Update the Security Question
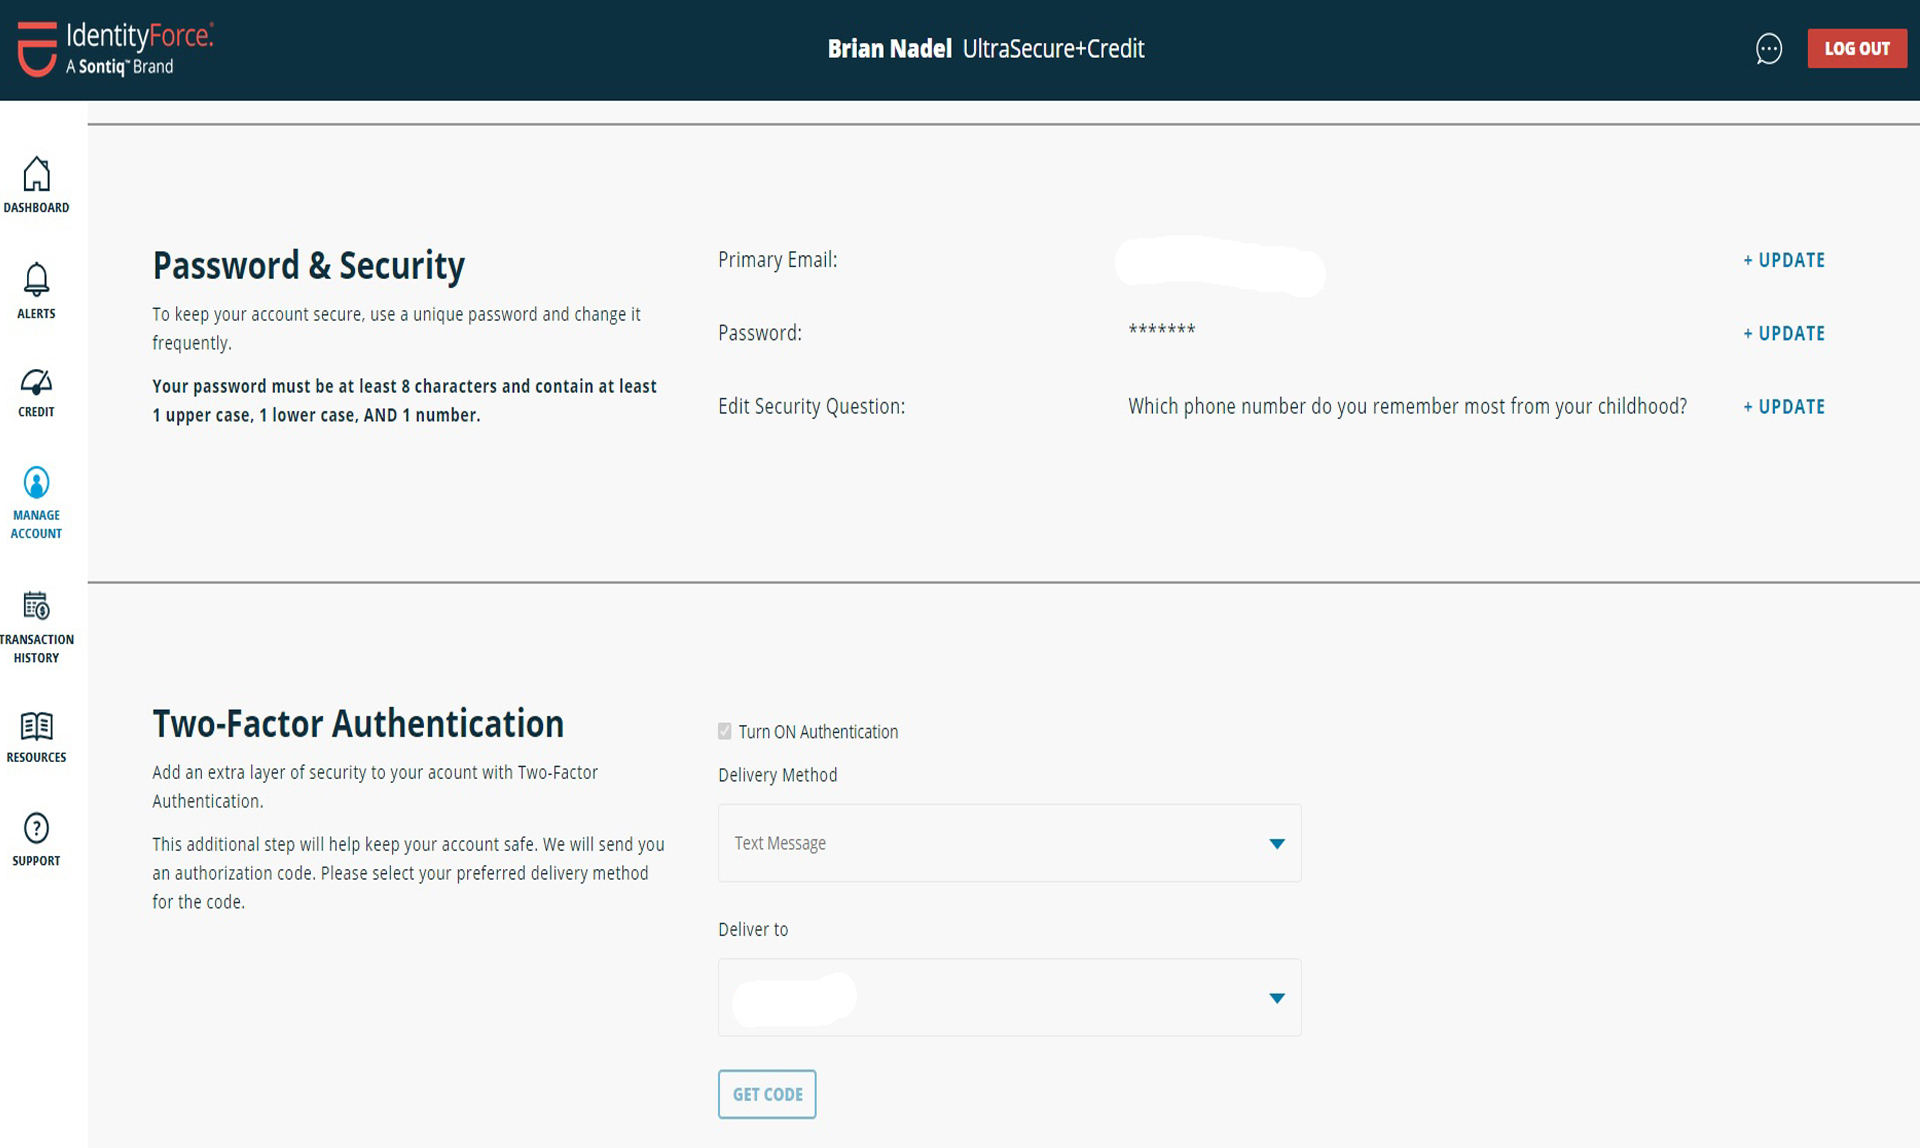1920x1148 pixels. tap(1784, 406)
